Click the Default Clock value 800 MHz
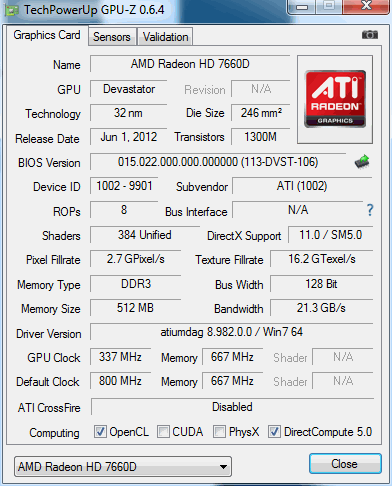Image resolution: width=392 pixels, height=486 pixels. [x=120, y=381]
